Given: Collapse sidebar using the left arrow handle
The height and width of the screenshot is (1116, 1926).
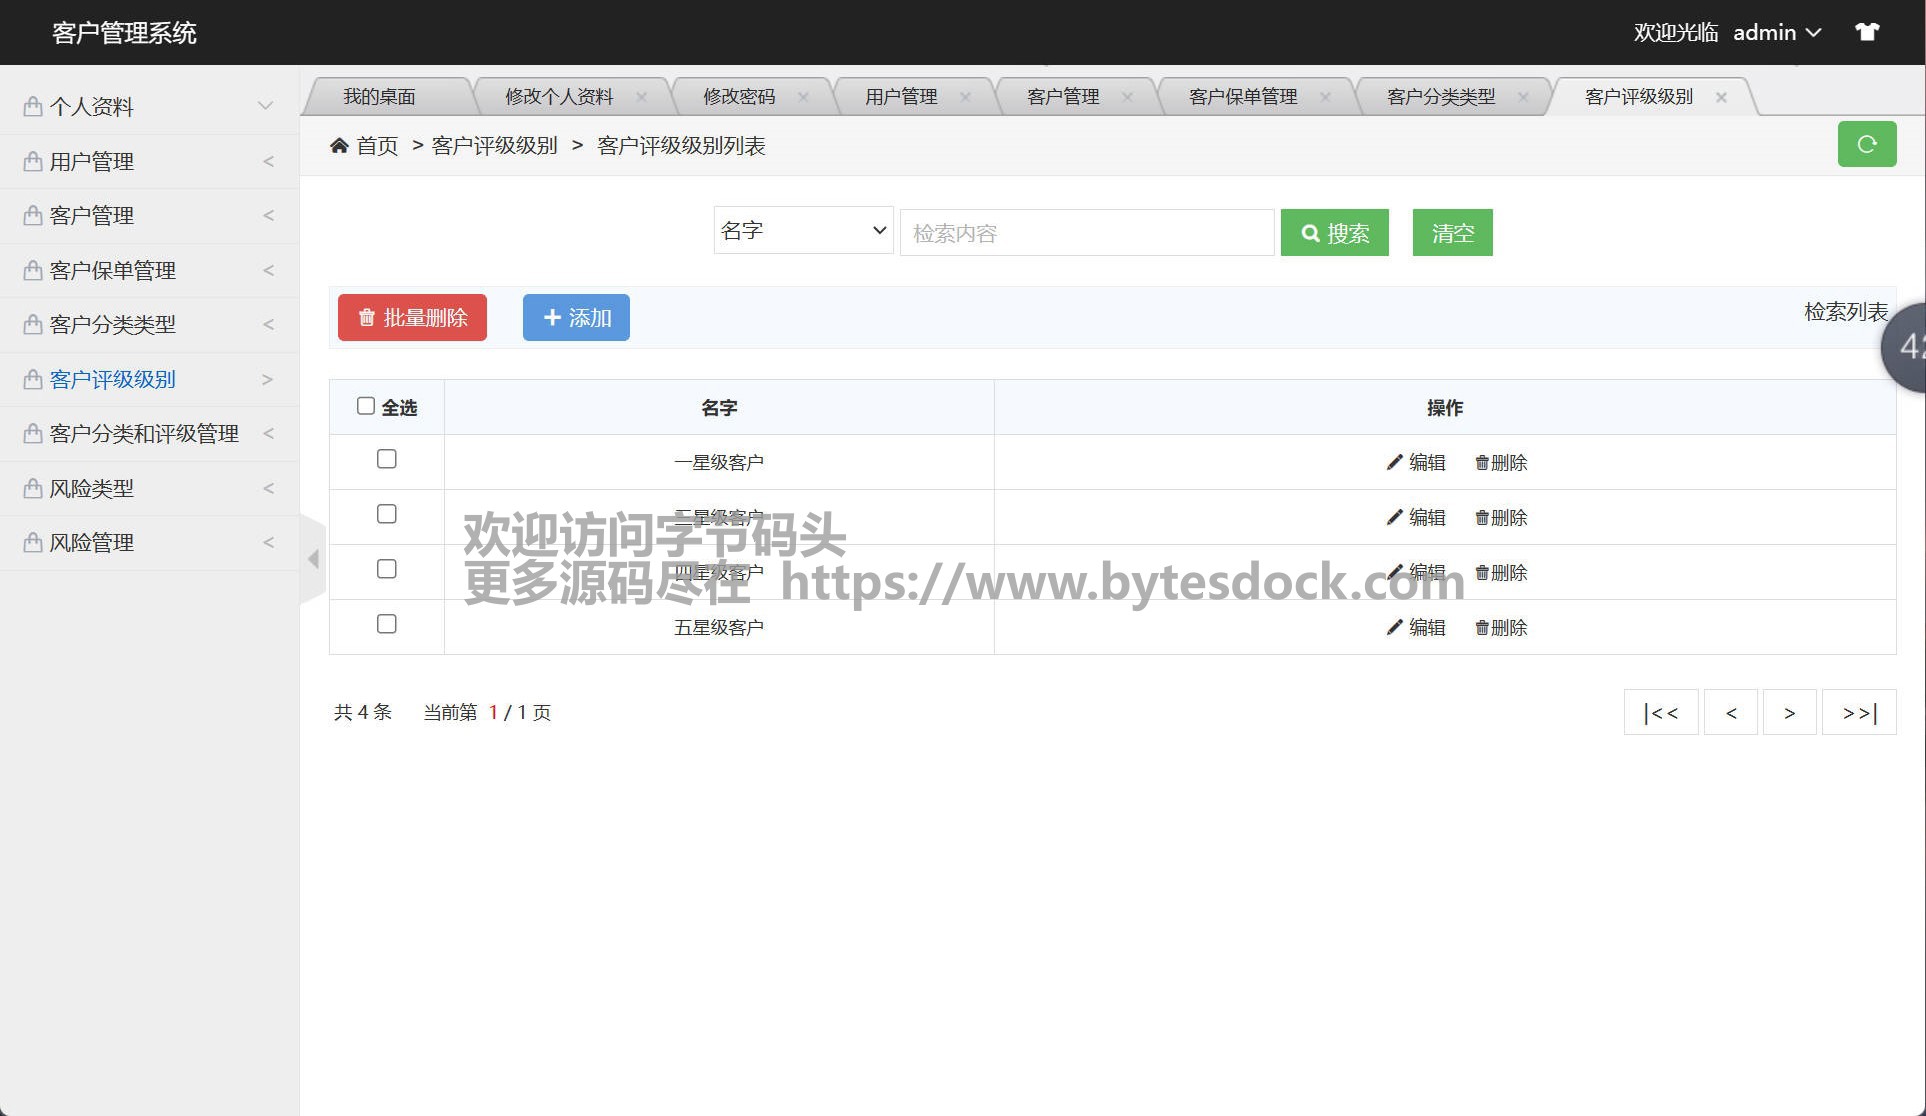Looking at the screenshot, I should 313,559.
